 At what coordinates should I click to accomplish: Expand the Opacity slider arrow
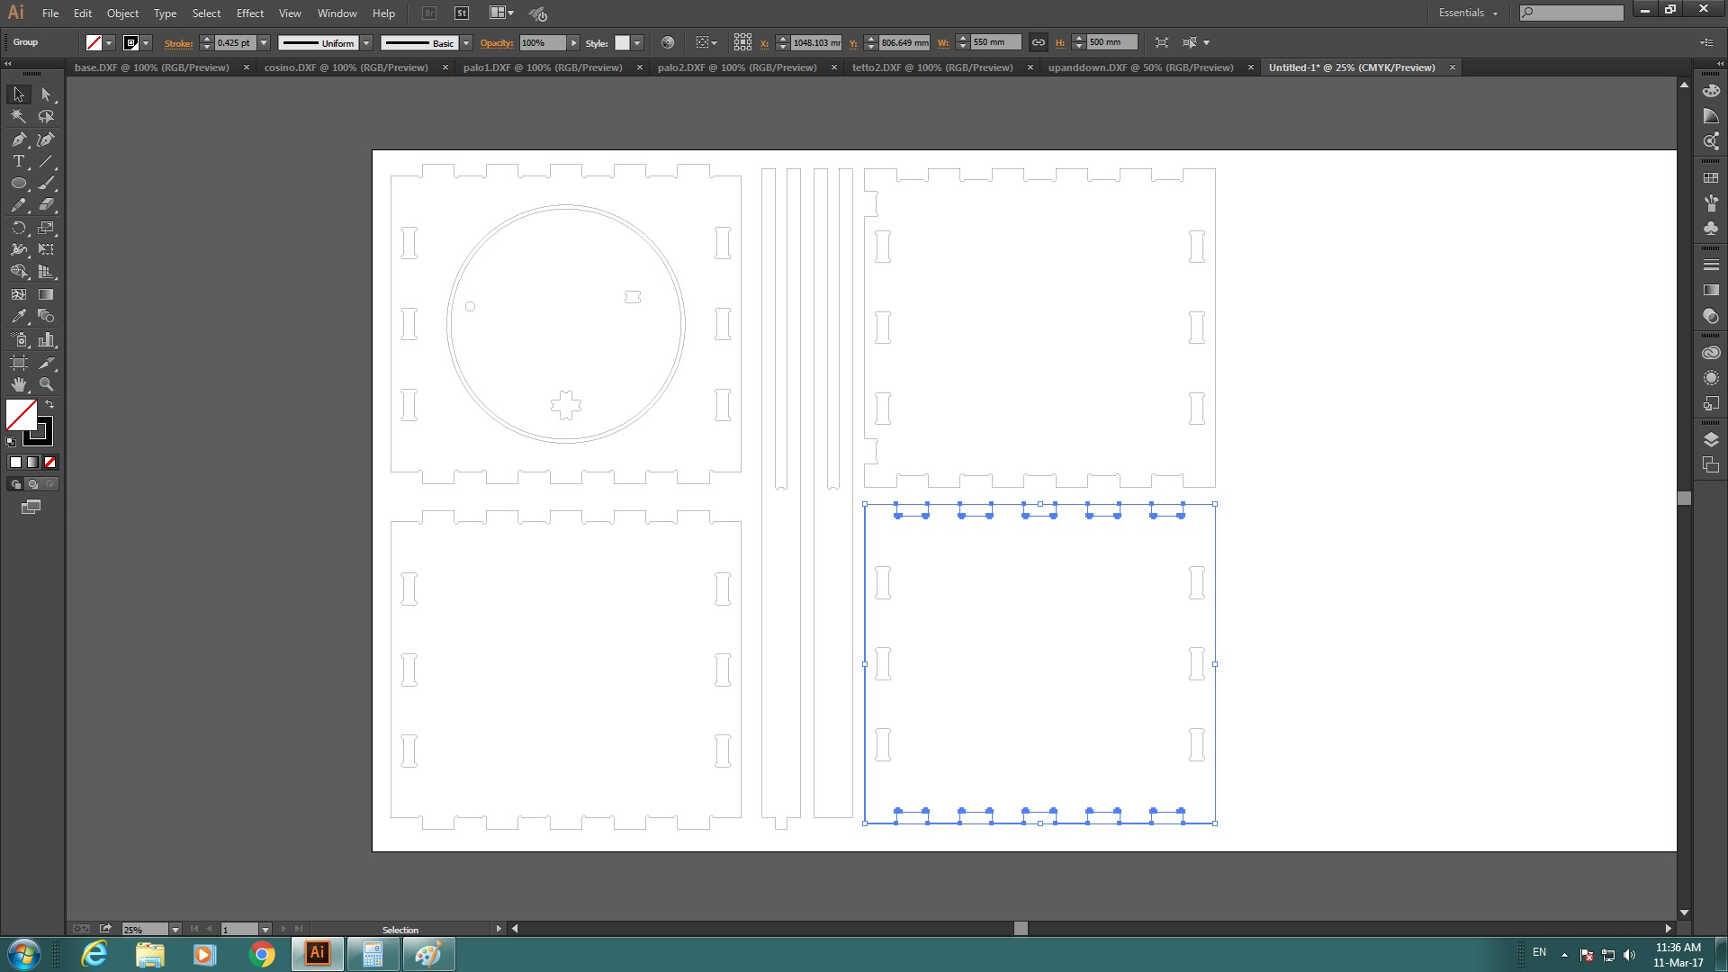pyautogui.click(x=573, y=43)
